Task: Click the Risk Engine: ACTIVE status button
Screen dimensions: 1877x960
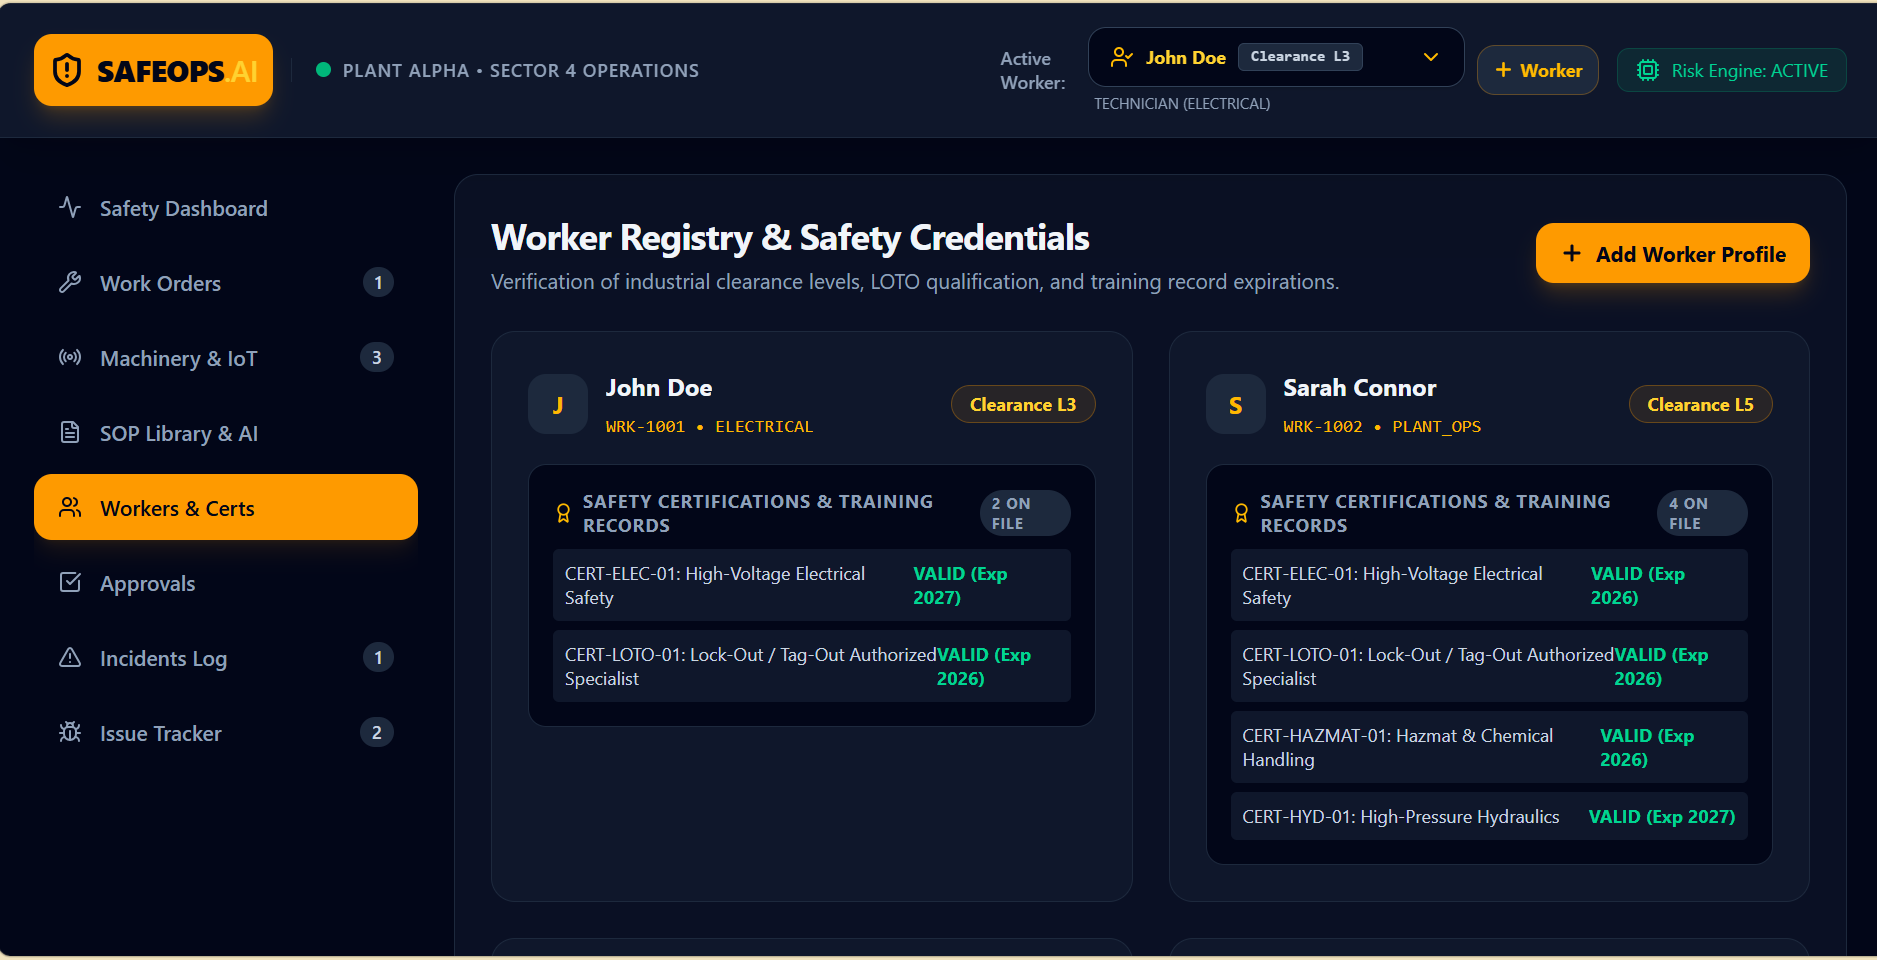Action: tap(1732, 70)
